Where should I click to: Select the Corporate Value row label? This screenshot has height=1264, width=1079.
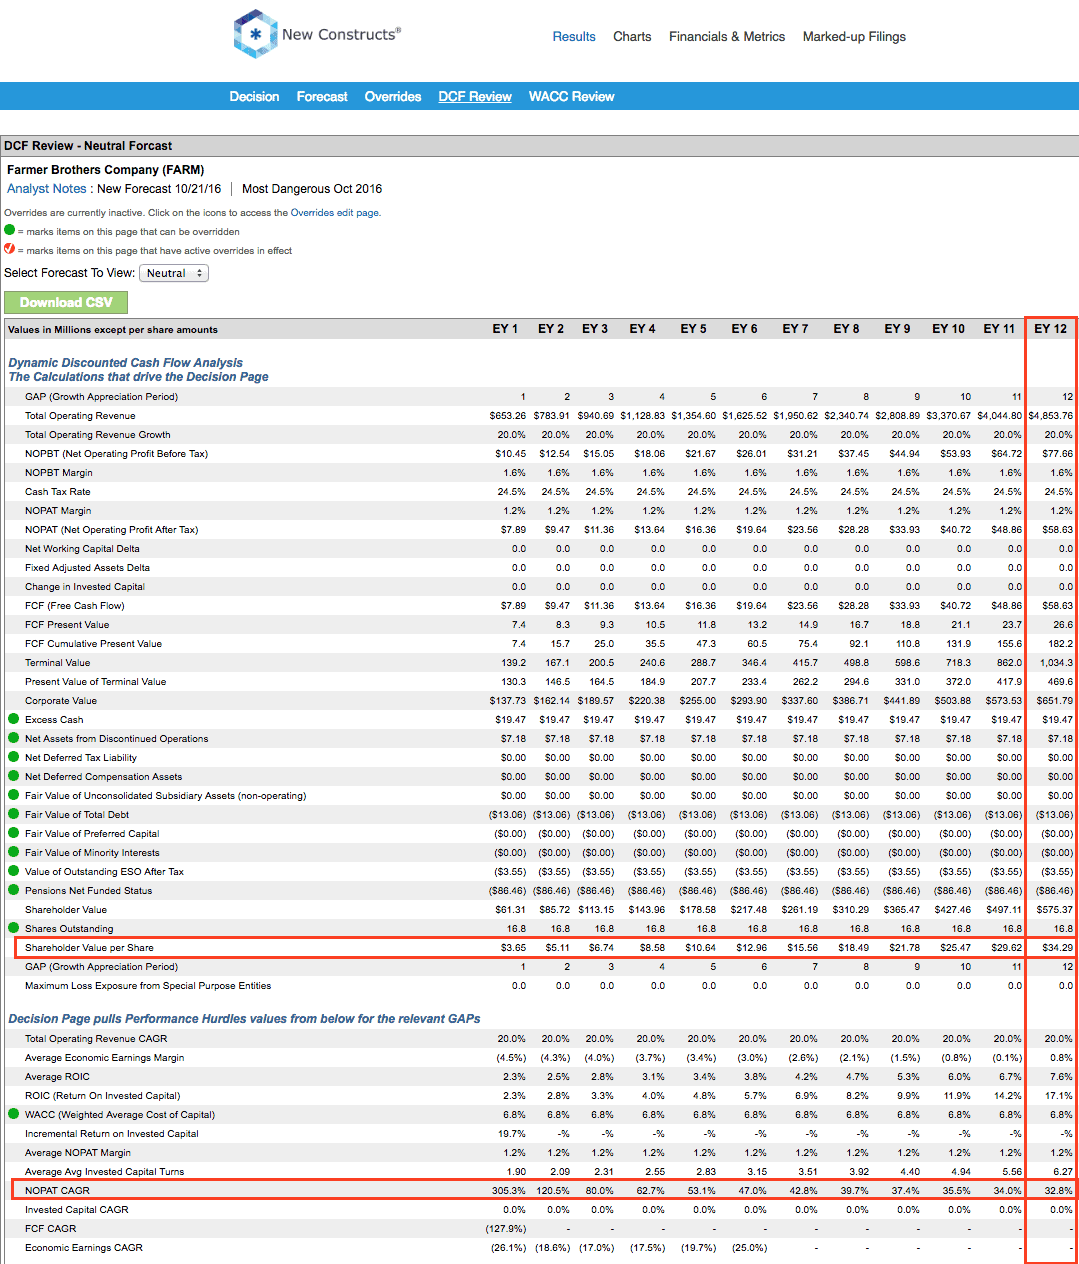(x=61, y=701)
